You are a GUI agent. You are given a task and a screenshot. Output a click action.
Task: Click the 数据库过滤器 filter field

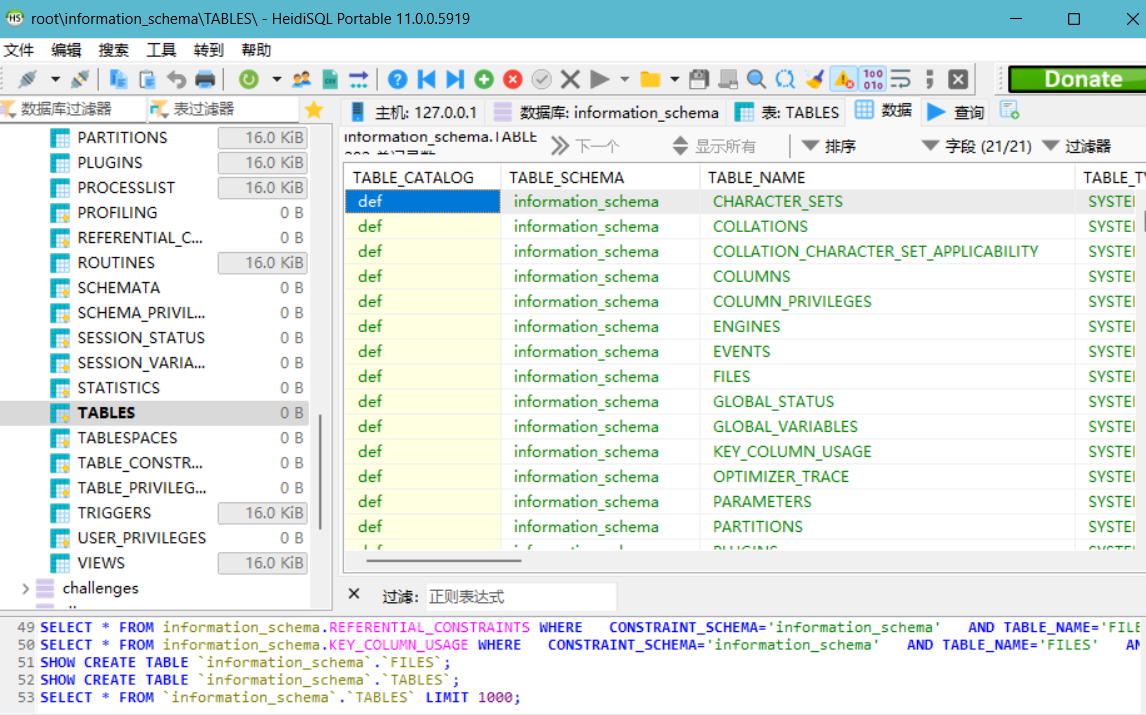73,110
